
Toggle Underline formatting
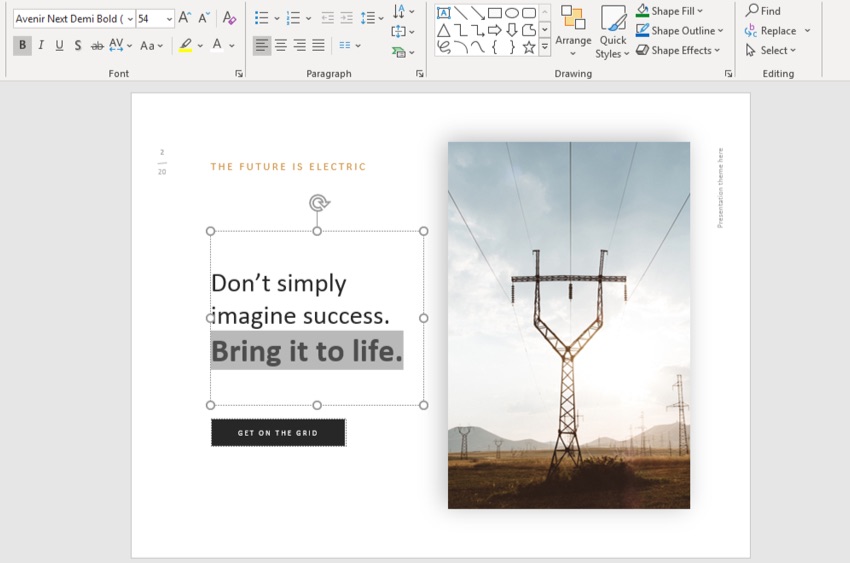pos(59,45)
